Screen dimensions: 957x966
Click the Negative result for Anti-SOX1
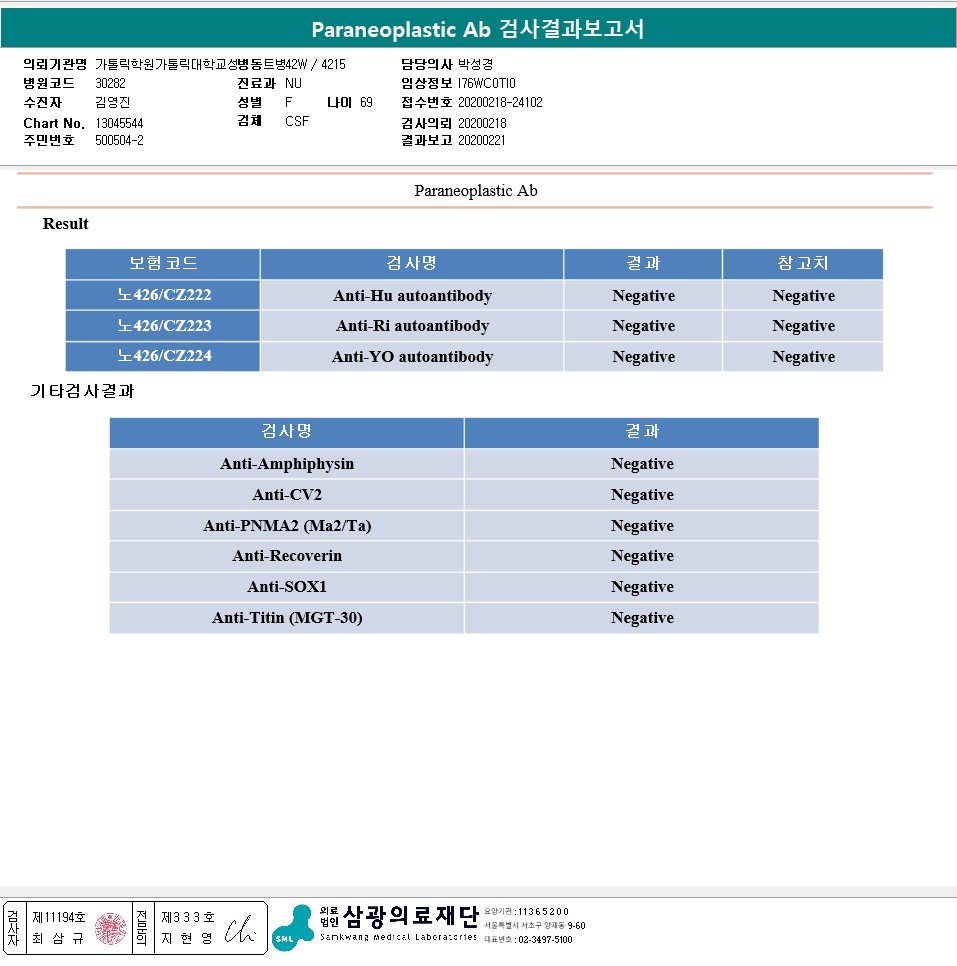click(x=642, y=587)
